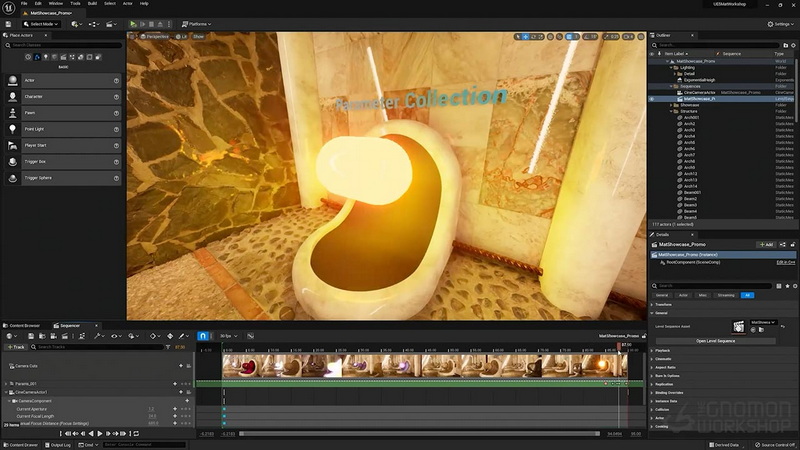800x450 pixels.
Task: Click the track filter funnel icon
Action: click(x=168, y=347)
